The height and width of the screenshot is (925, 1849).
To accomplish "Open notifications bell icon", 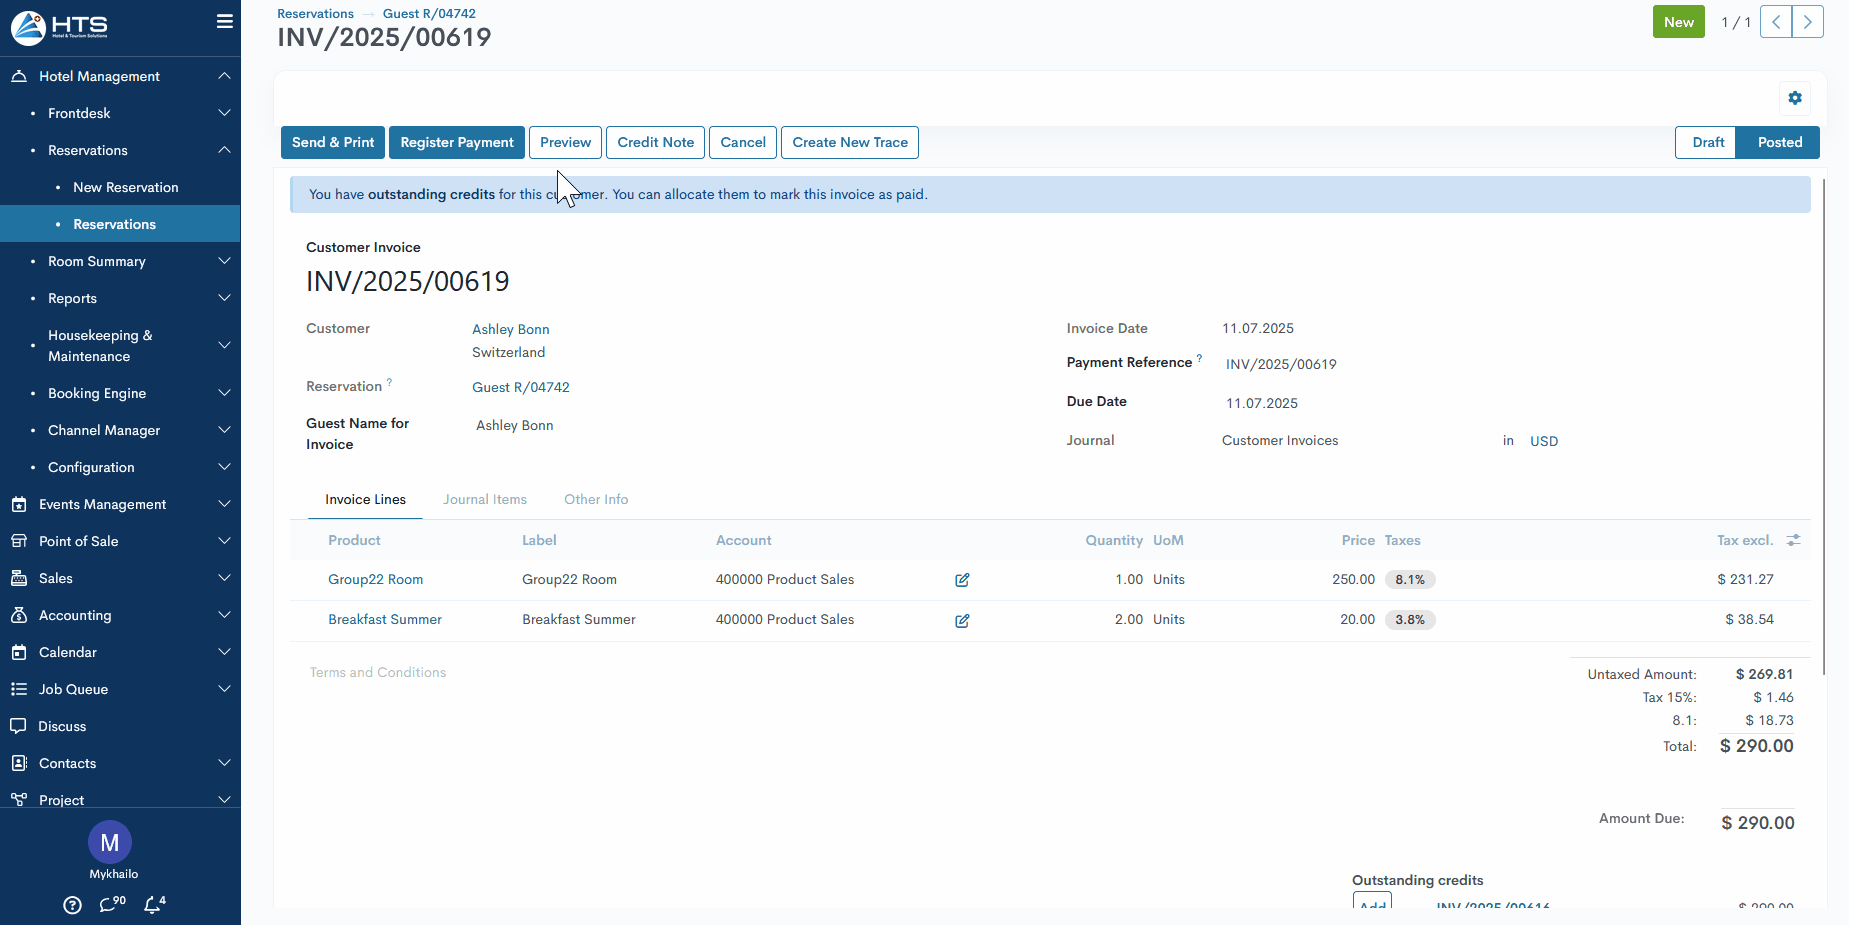I will pyautogui.click(x=153, y=905).
